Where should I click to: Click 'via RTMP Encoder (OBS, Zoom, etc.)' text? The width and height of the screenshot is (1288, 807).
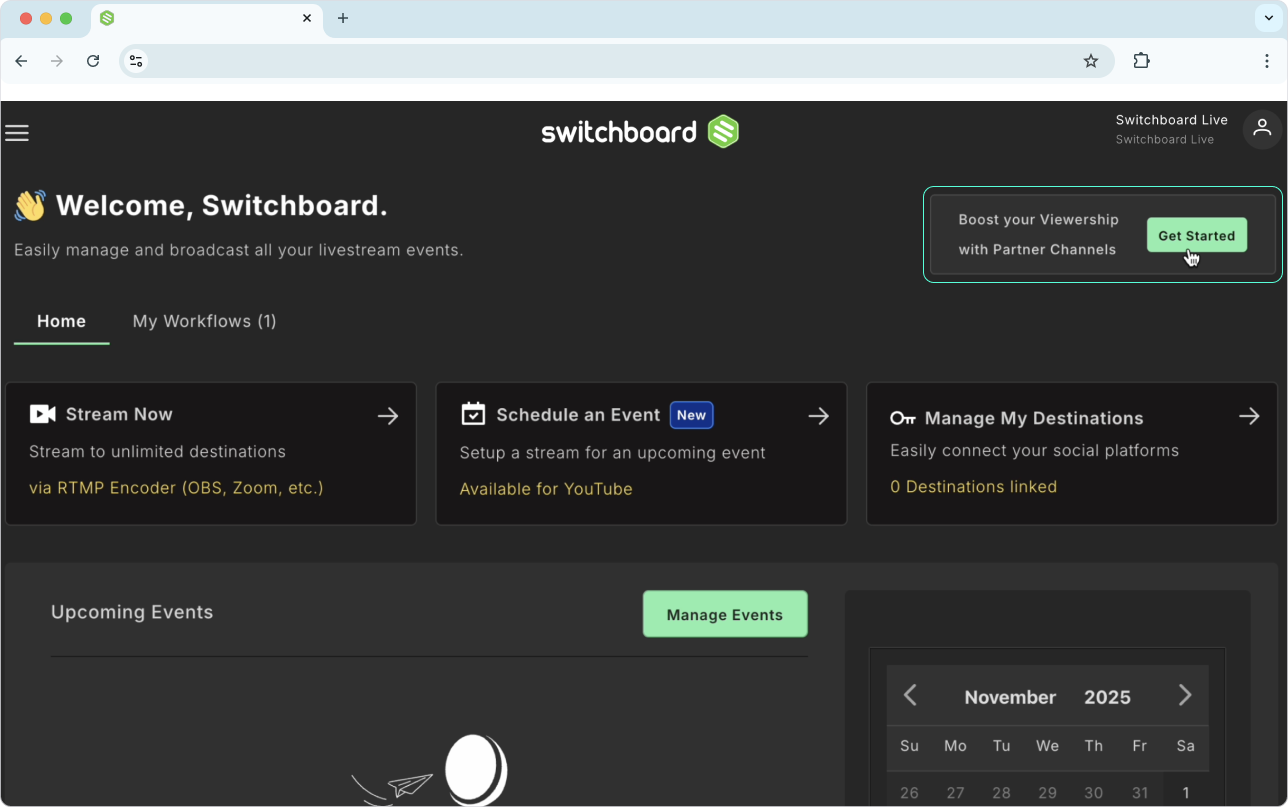pyautogui.click(x=176, y=488)
